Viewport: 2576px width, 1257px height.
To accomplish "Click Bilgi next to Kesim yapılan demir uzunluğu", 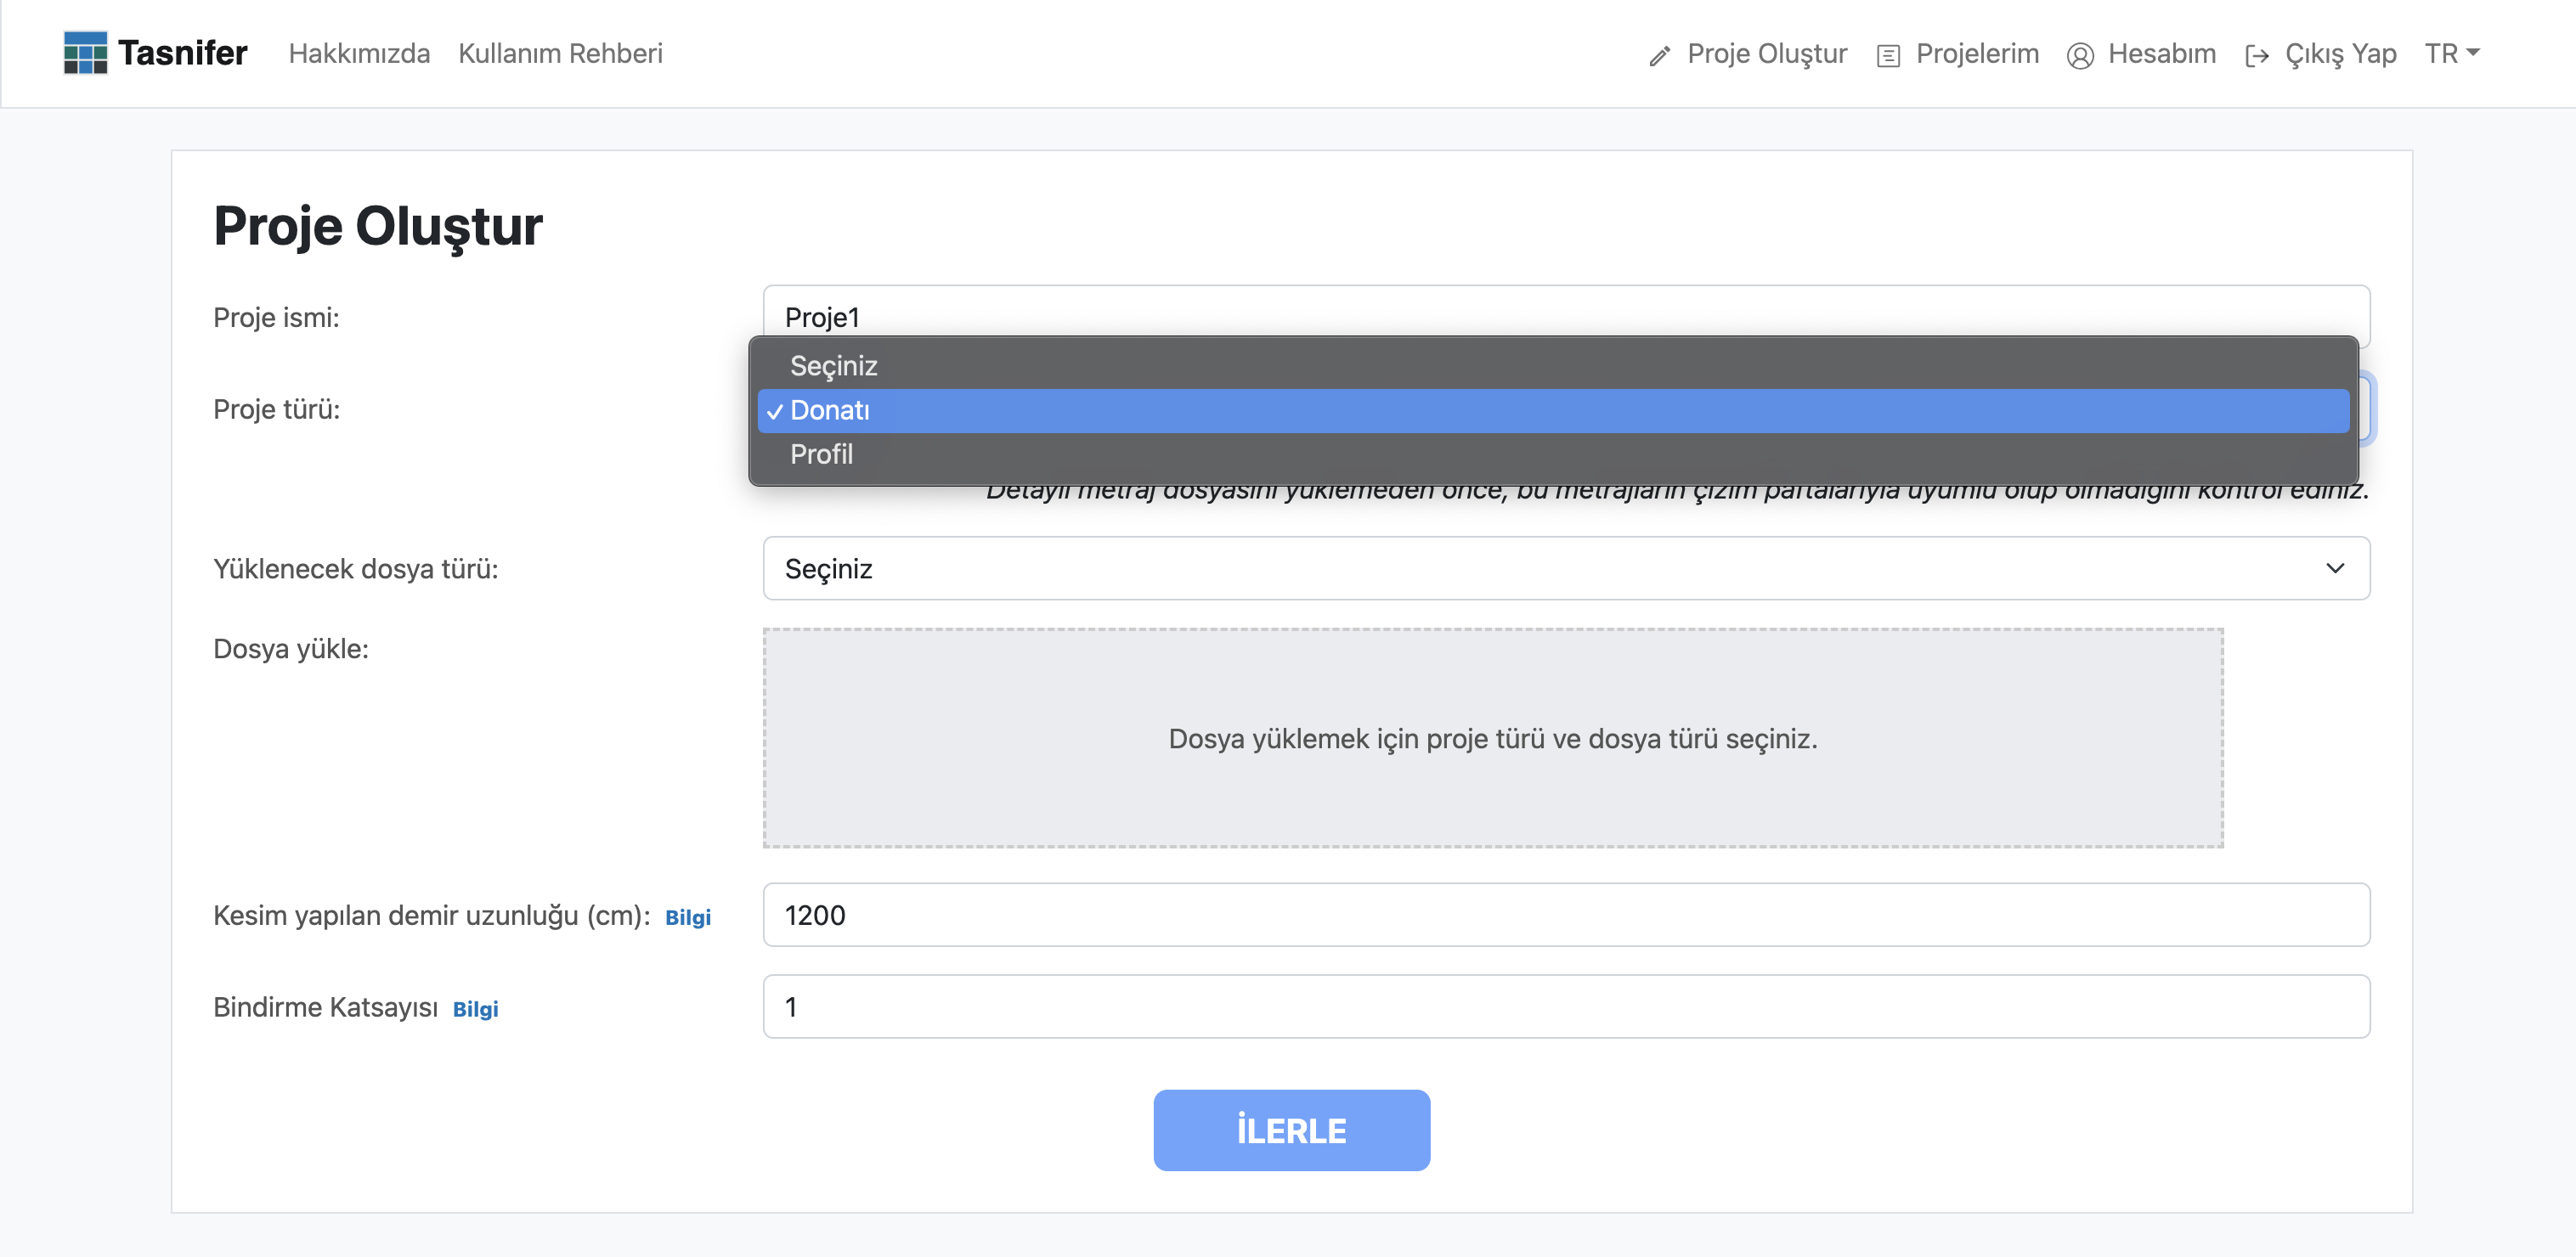I will (688, 917).
